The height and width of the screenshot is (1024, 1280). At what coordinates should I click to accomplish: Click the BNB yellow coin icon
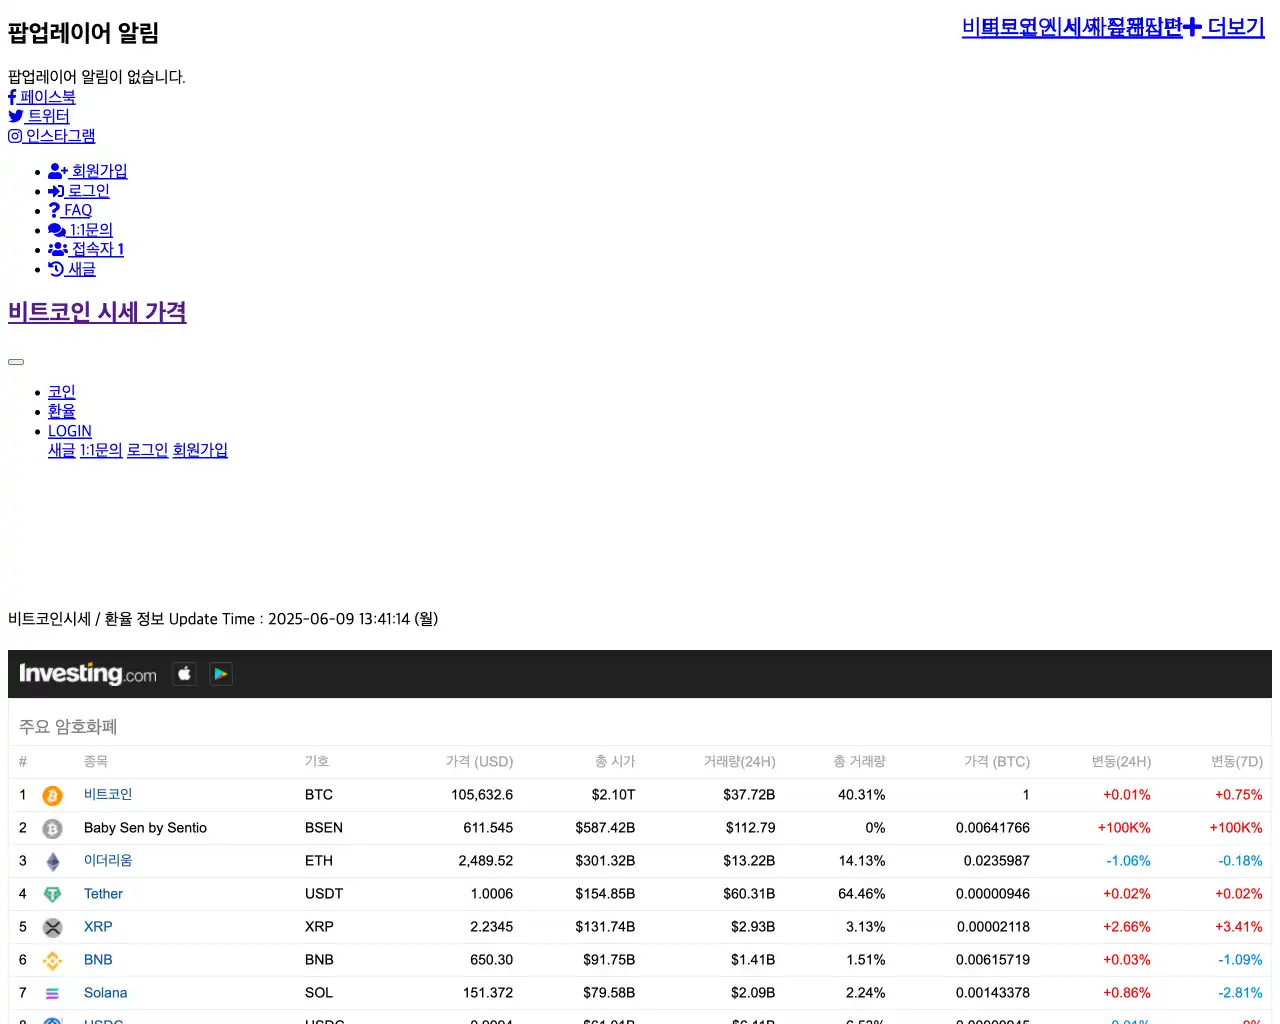pos(53,961)
